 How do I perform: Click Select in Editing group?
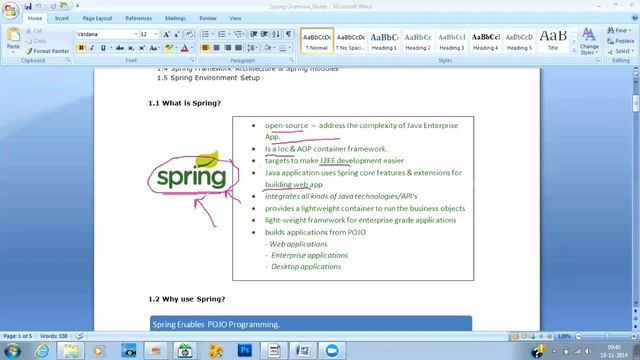click(x=620, y=51)
